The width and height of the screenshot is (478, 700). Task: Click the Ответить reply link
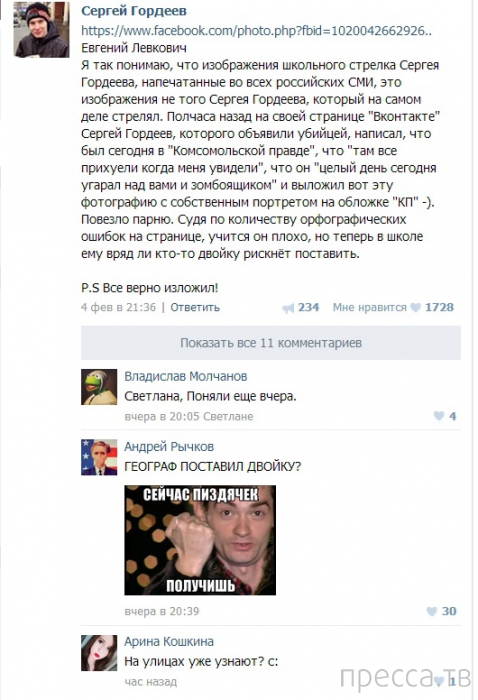(x=195, y=308)
